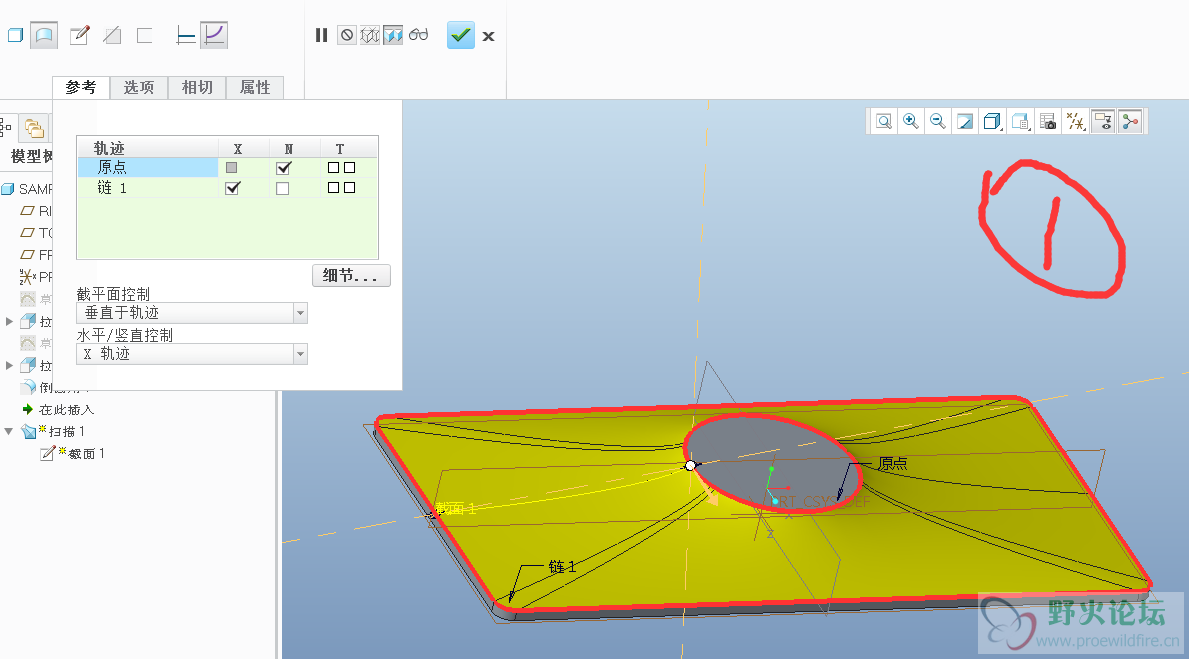Click the thin feature icon
The height and width of the screenshot is (659, 1189).
pyautogui.click(x=144, y=35)
